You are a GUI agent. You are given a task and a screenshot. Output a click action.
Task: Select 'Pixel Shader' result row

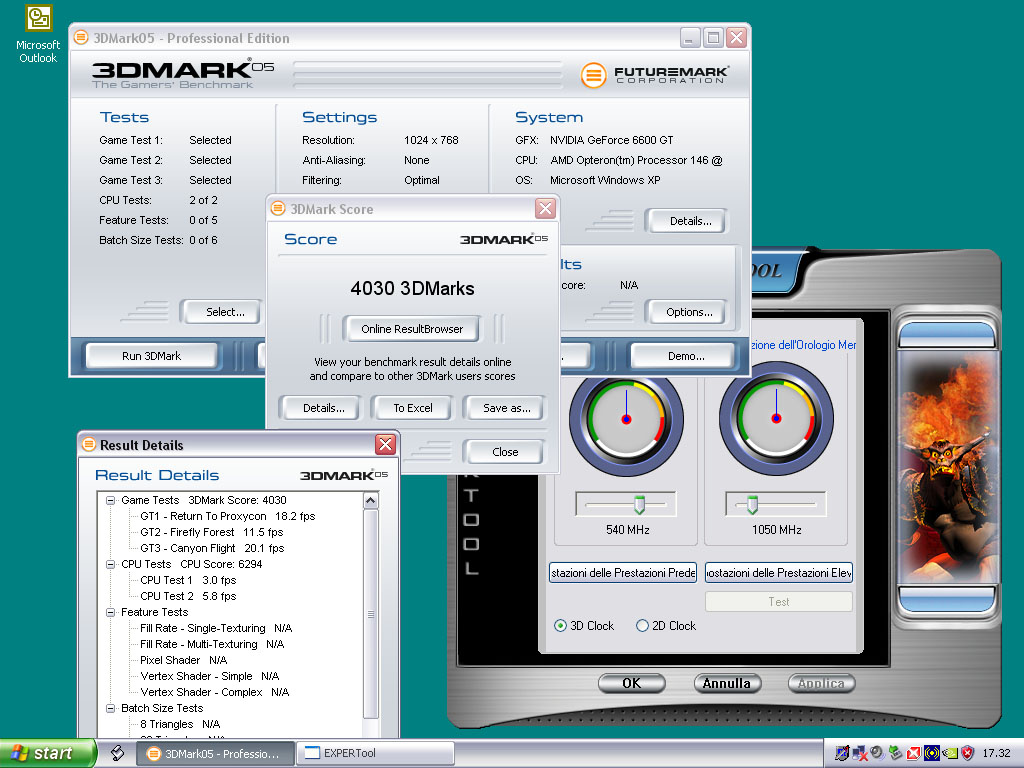[184, 660]
